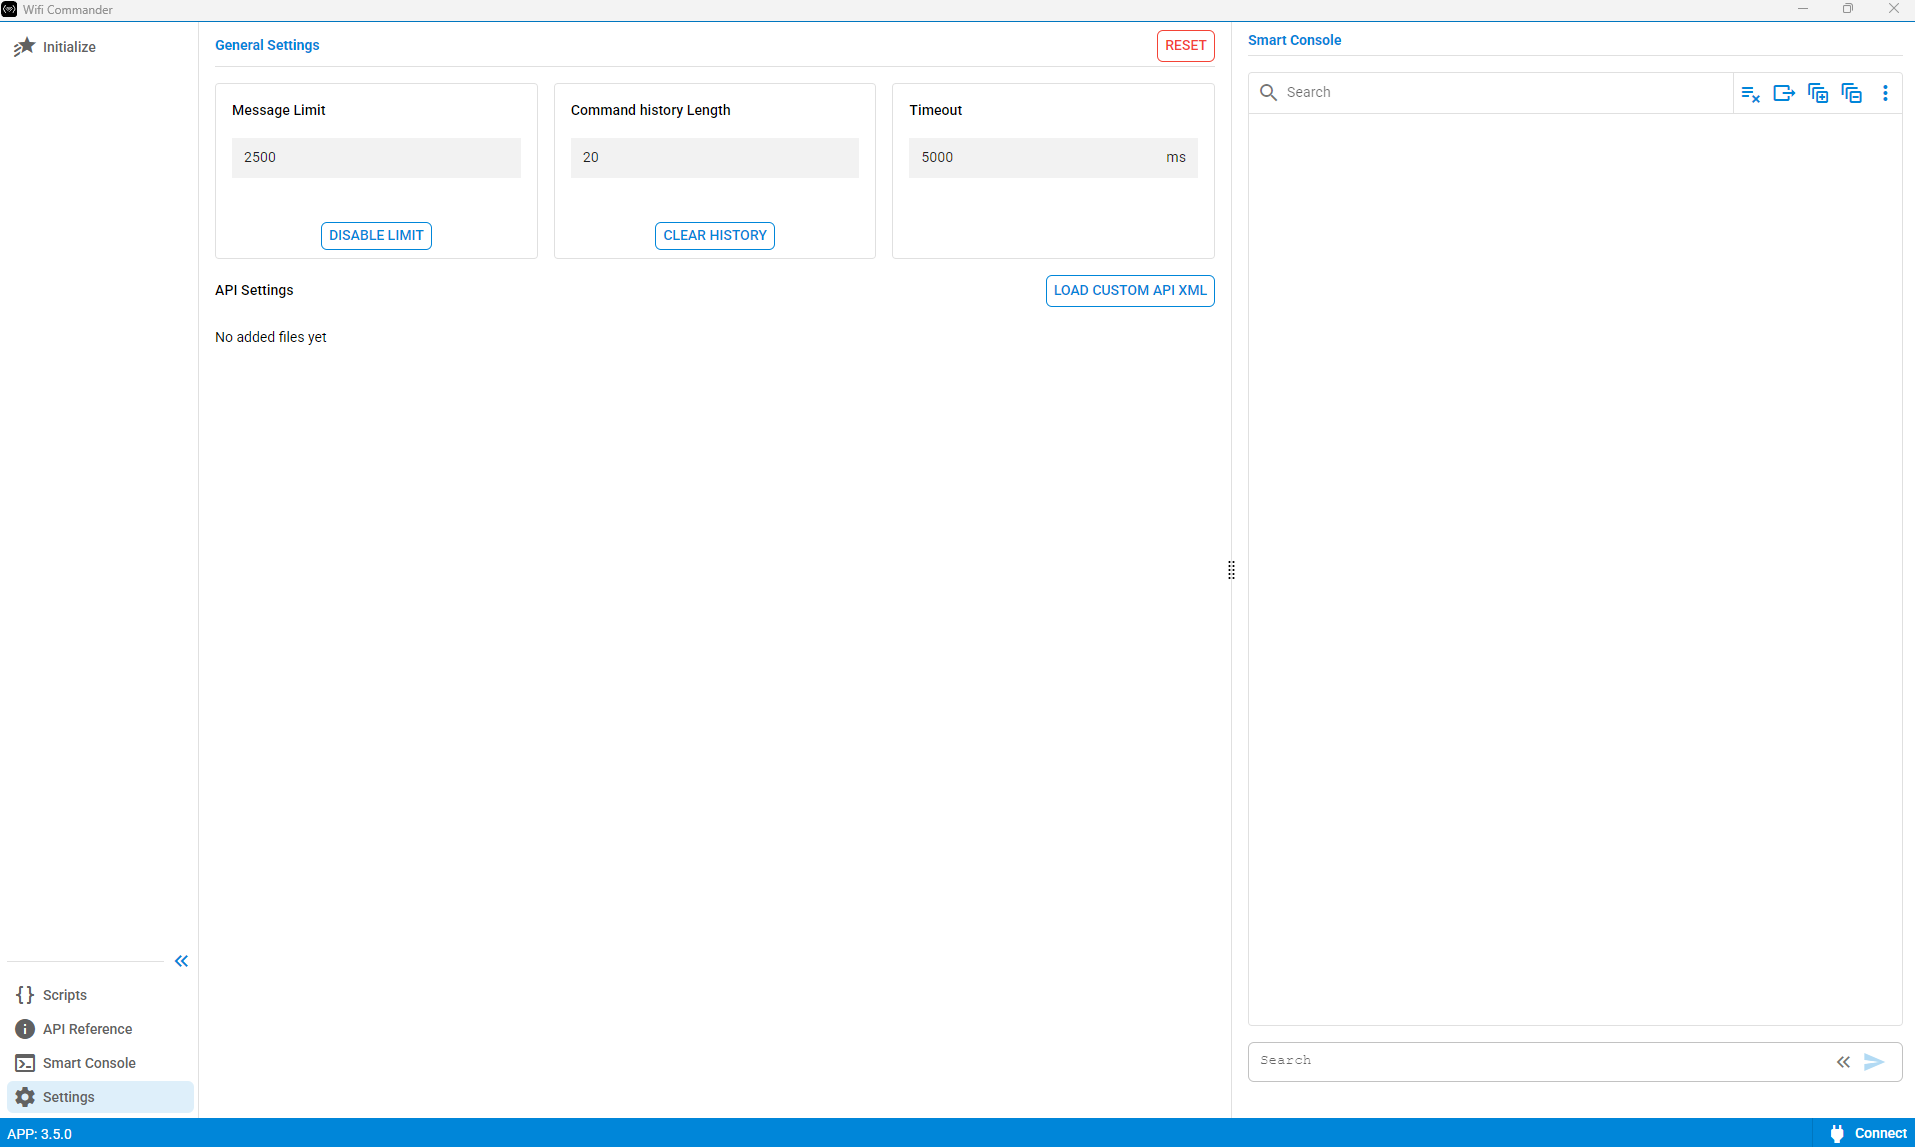
Task: Click the Initialize star icon
Action: click(x=24, y=47)
